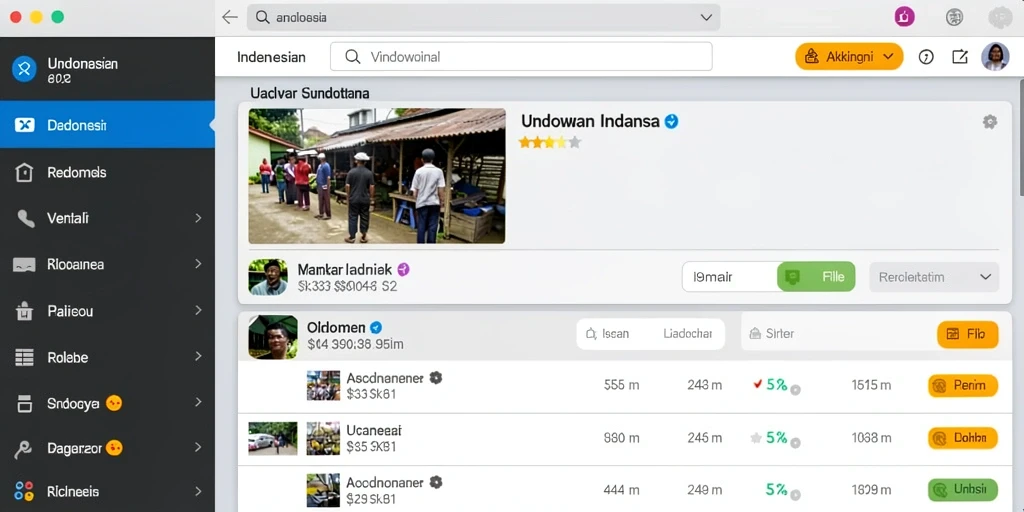
Task: Expand the Dagerzor sidebar chevron
Action: (x=198, y=448)
